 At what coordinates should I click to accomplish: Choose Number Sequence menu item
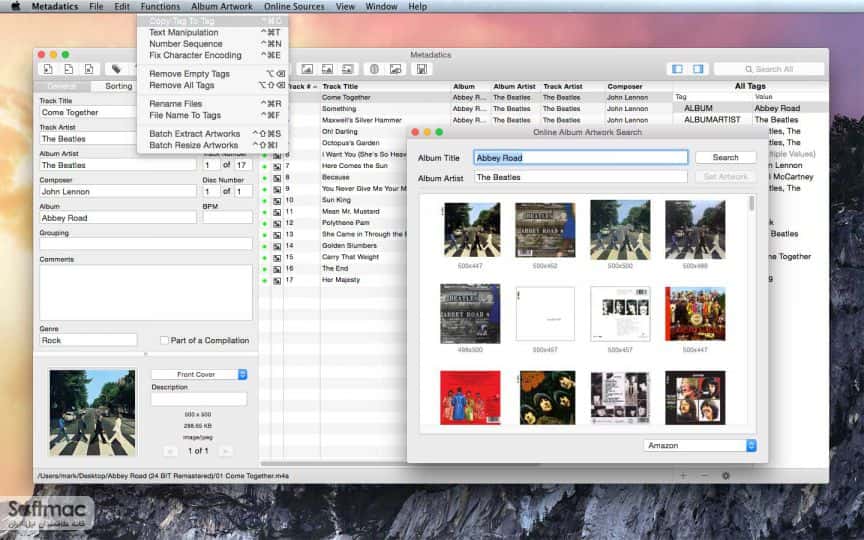(x=213, y=44)
